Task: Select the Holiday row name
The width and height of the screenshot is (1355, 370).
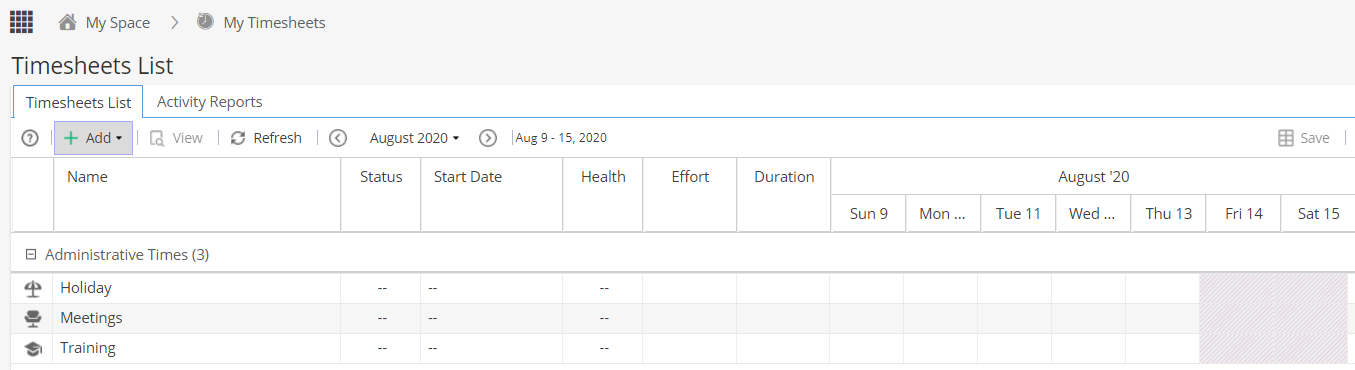Action: (86, 288)
